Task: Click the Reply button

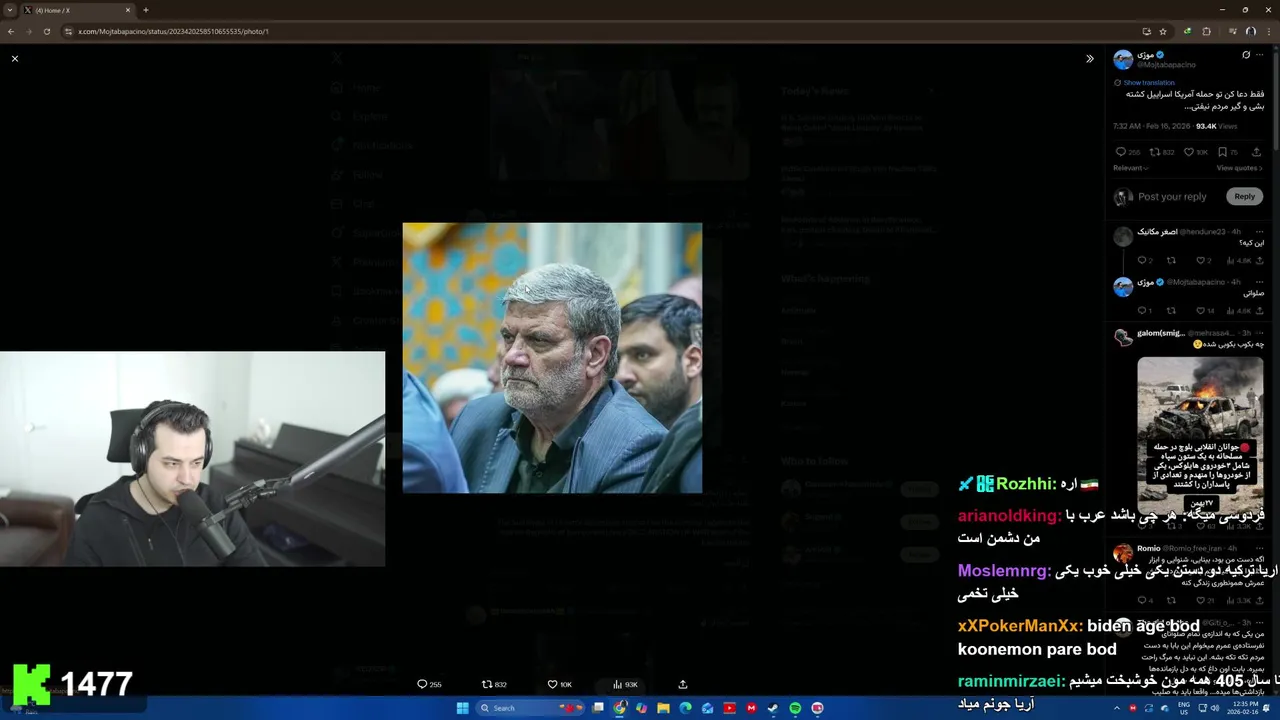Action: [1244, 197]
